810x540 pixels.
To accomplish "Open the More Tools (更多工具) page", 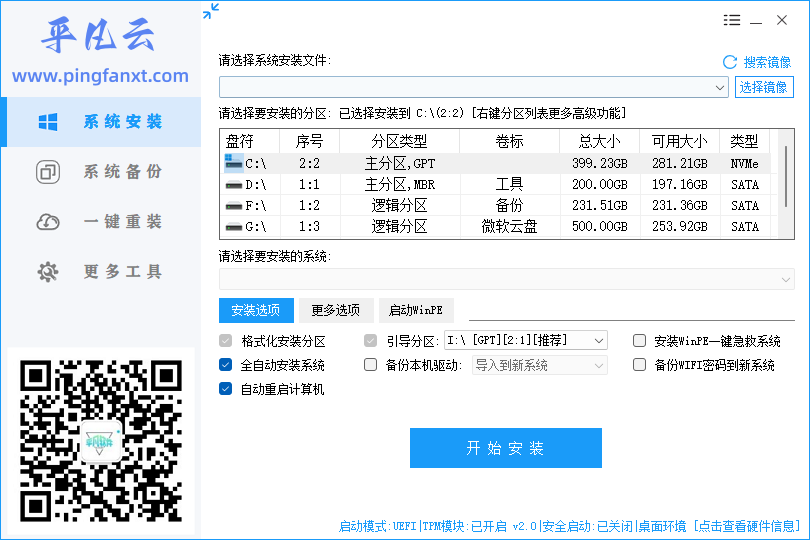I will (x=101, y=271).
